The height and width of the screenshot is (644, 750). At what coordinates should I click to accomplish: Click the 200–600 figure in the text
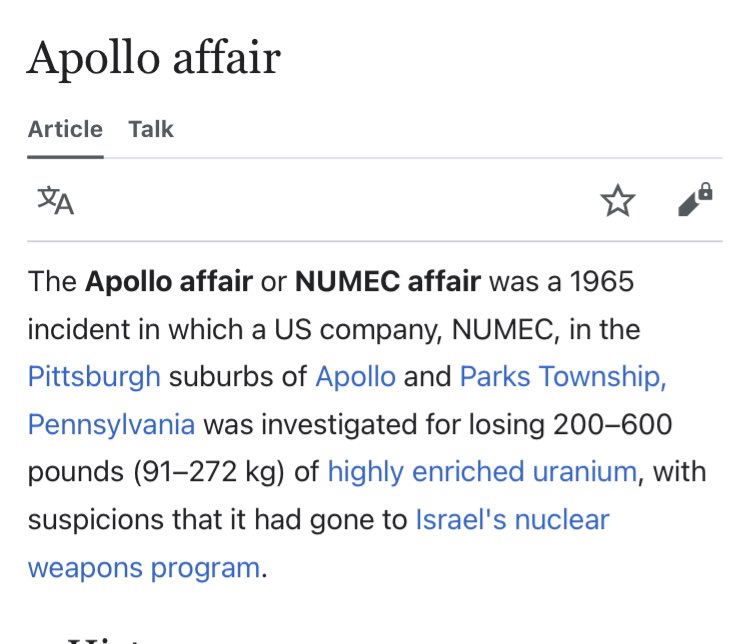[614, 424]
